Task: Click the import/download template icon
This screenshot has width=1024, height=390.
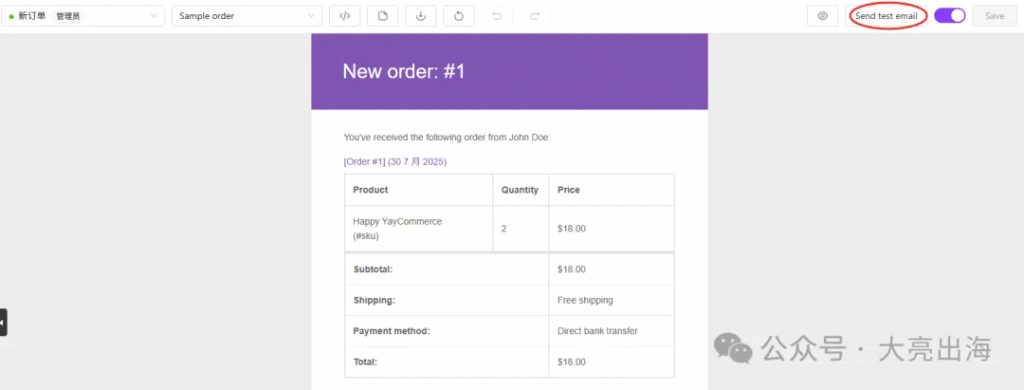Action: (x=421, y=16)
